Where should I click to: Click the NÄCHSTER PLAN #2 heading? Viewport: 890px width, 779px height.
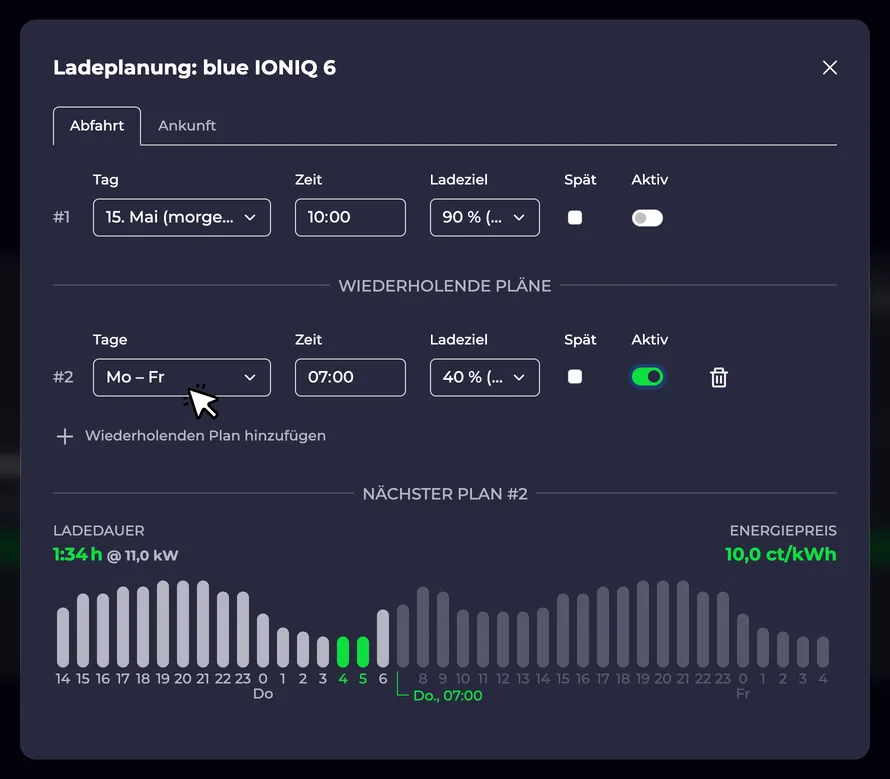pos(445,493)
